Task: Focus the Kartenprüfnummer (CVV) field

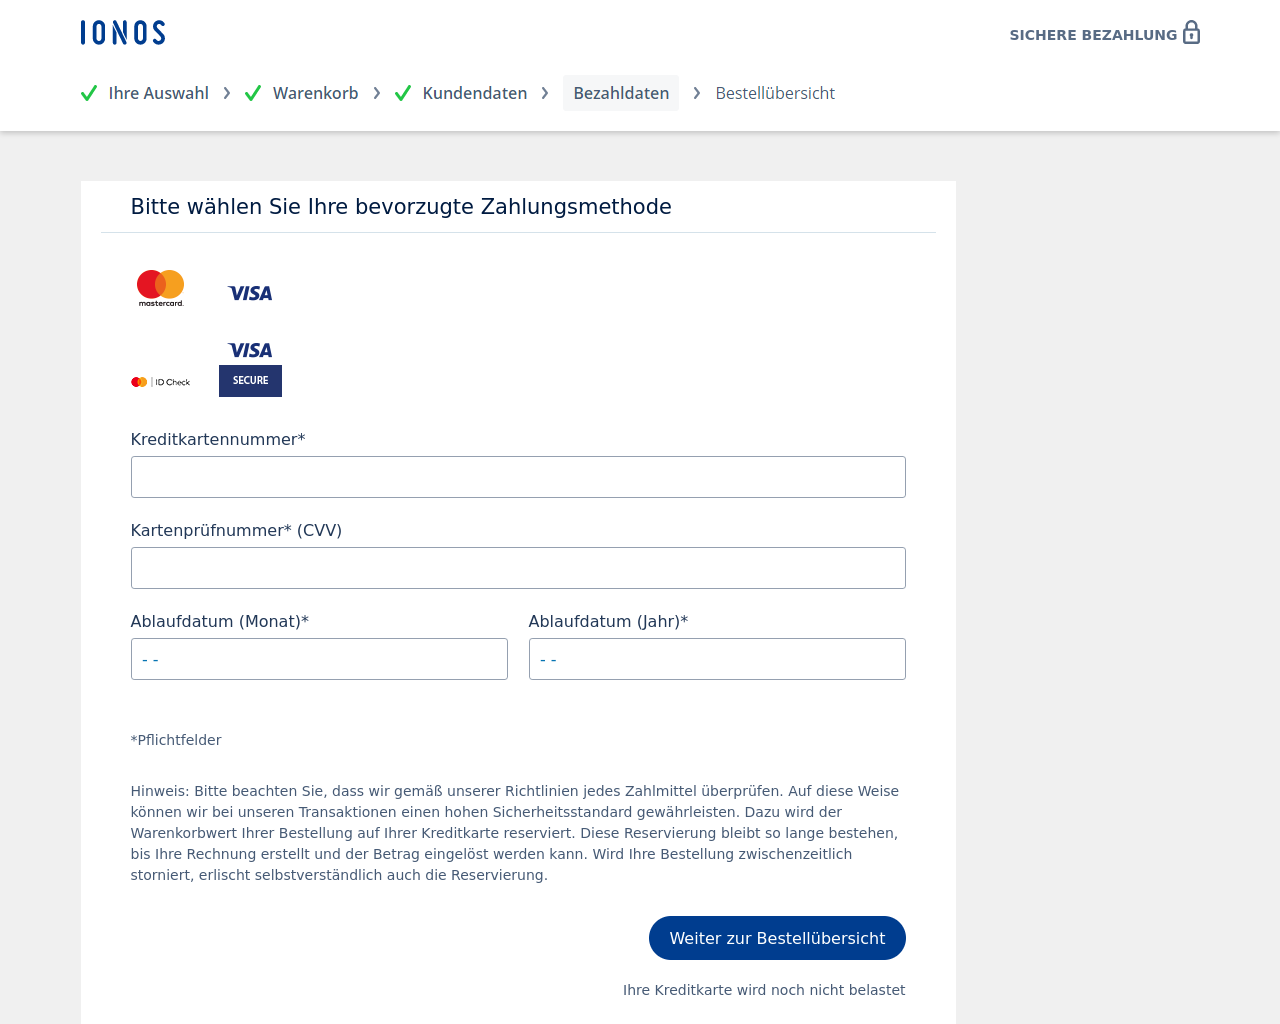Action: 518,568
